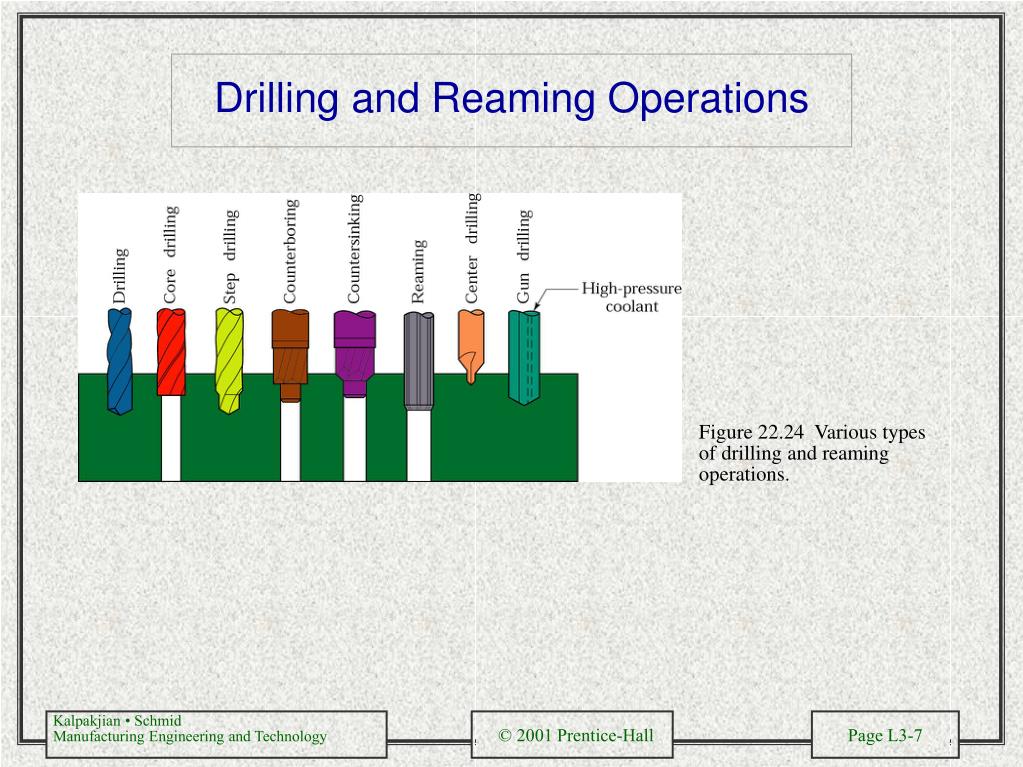The width and height of the screenshot is (1023, 767).
Task: Click the white hole under the reaming tool
Action: tap(419, 445)
